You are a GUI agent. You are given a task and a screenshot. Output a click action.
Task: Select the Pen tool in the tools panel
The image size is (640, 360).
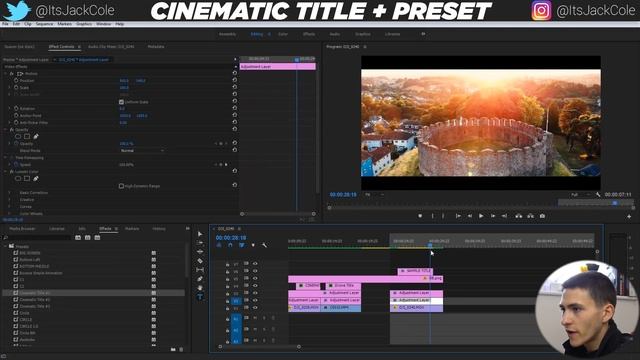point(200,279)
